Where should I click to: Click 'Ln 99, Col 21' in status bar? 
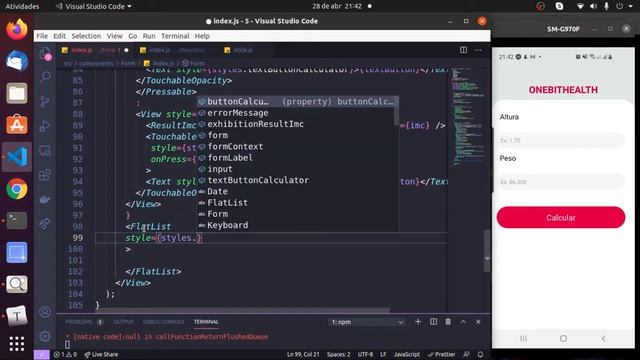click(303, 354)
